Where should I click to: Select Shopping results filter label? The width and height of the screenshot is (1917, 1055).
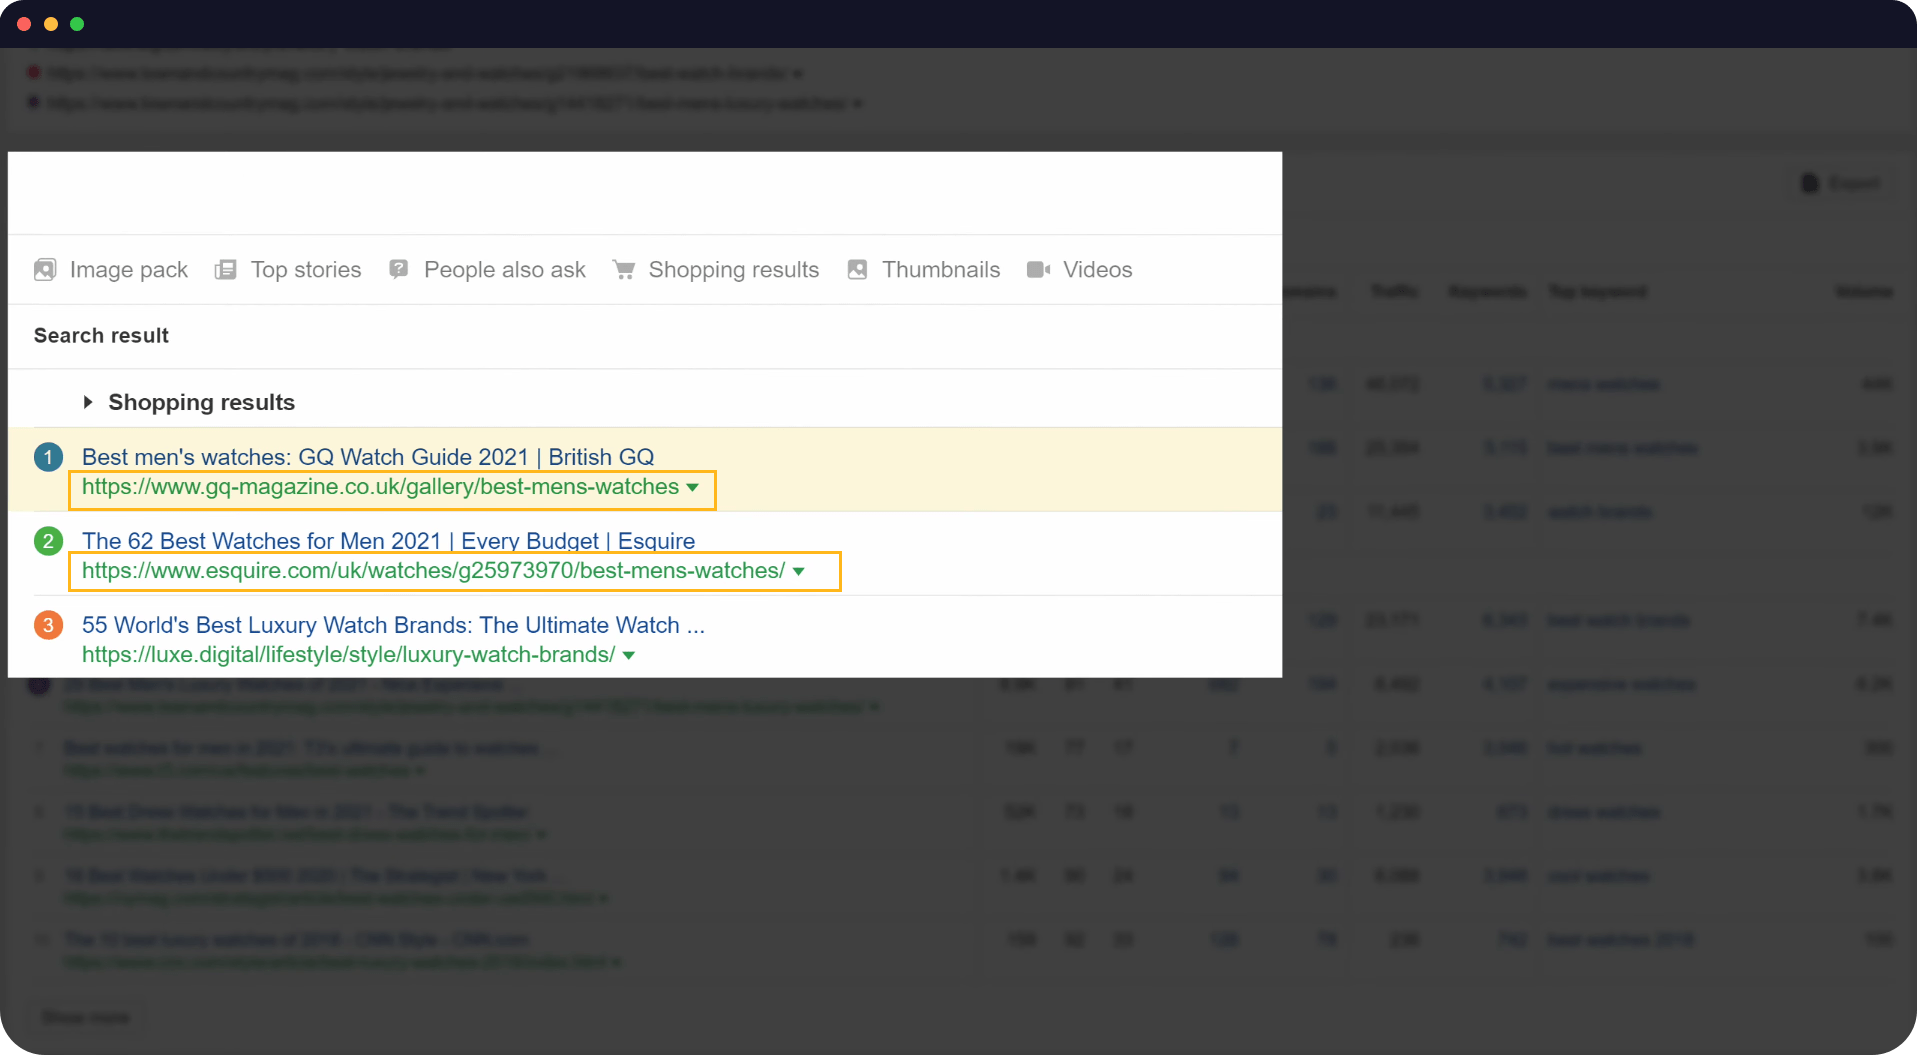[734, 270]
